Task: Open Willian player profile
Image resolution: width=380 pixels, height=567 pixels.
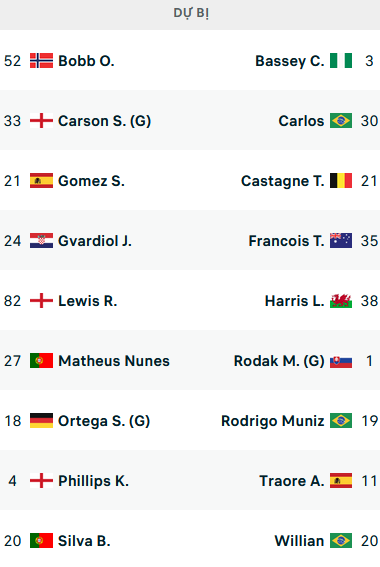Action: point(299,541)
